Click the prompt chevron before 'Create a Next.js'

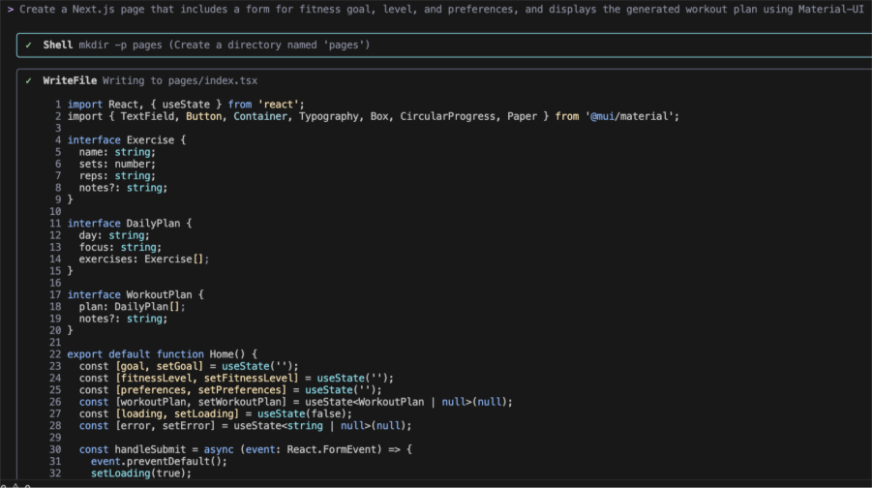click(x=10, y=8)
